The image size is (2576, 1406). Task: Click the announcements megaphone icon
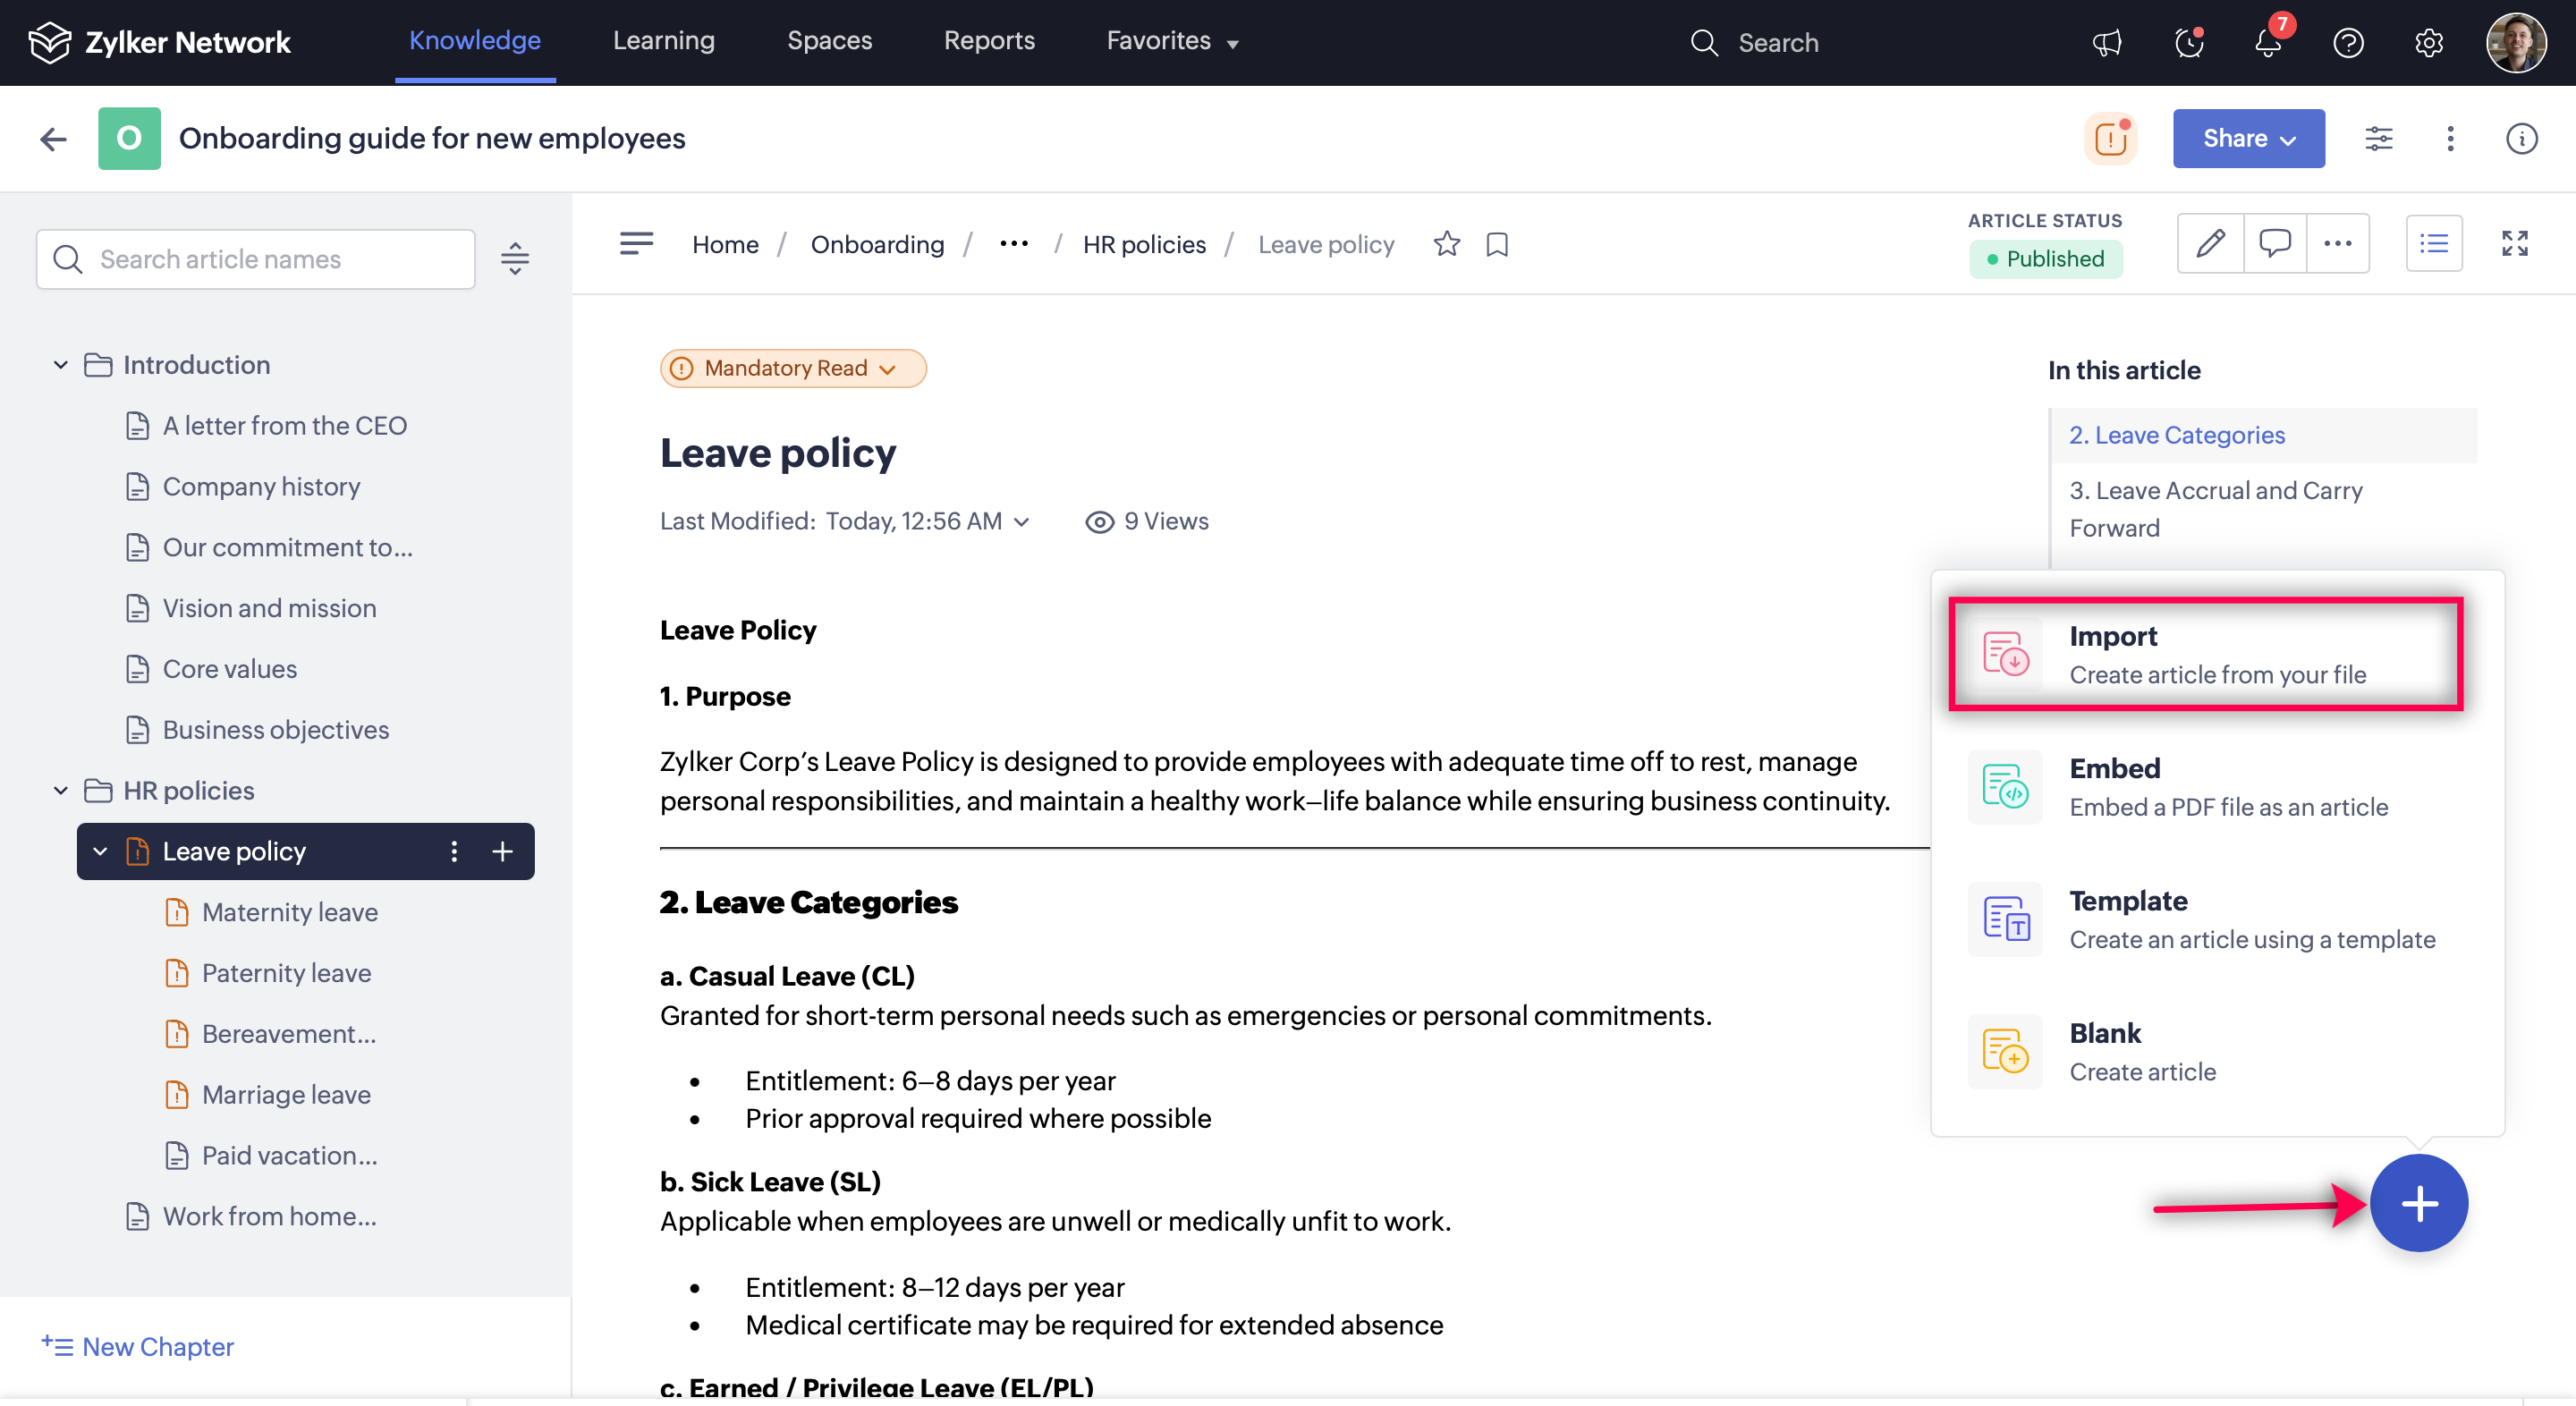pos(2107,43)
